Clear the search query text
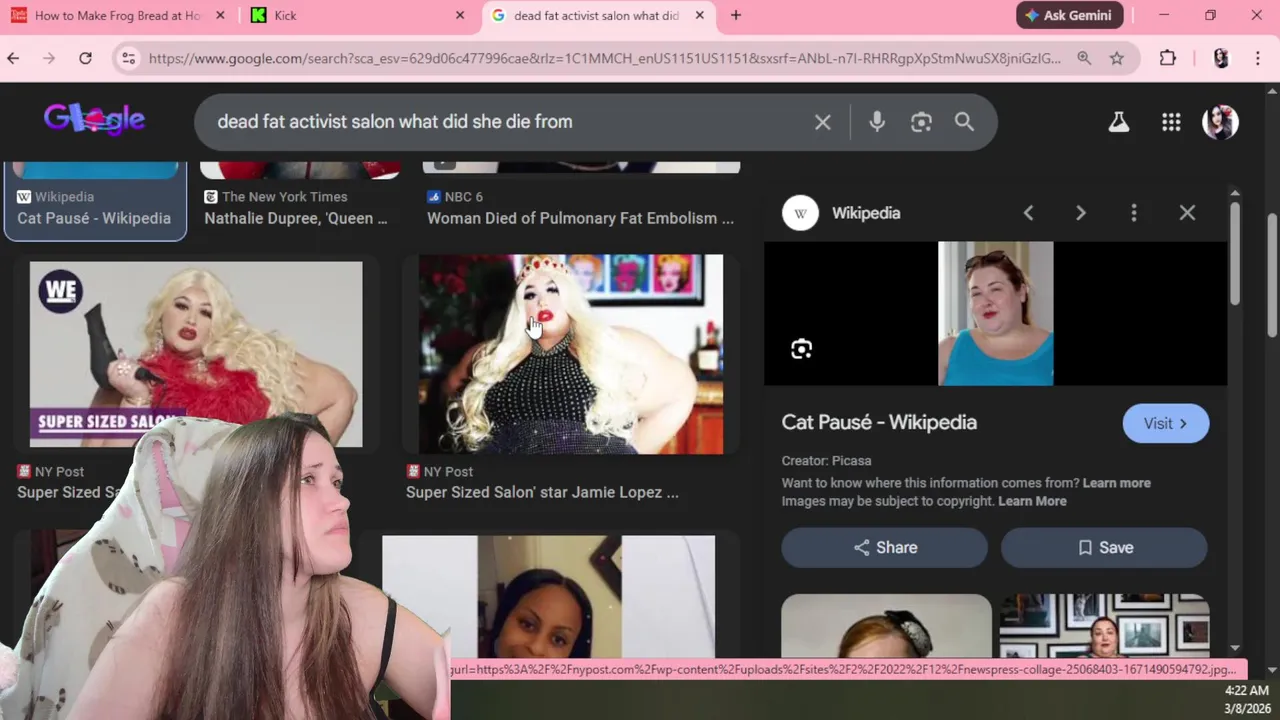 tap(823, 122)
